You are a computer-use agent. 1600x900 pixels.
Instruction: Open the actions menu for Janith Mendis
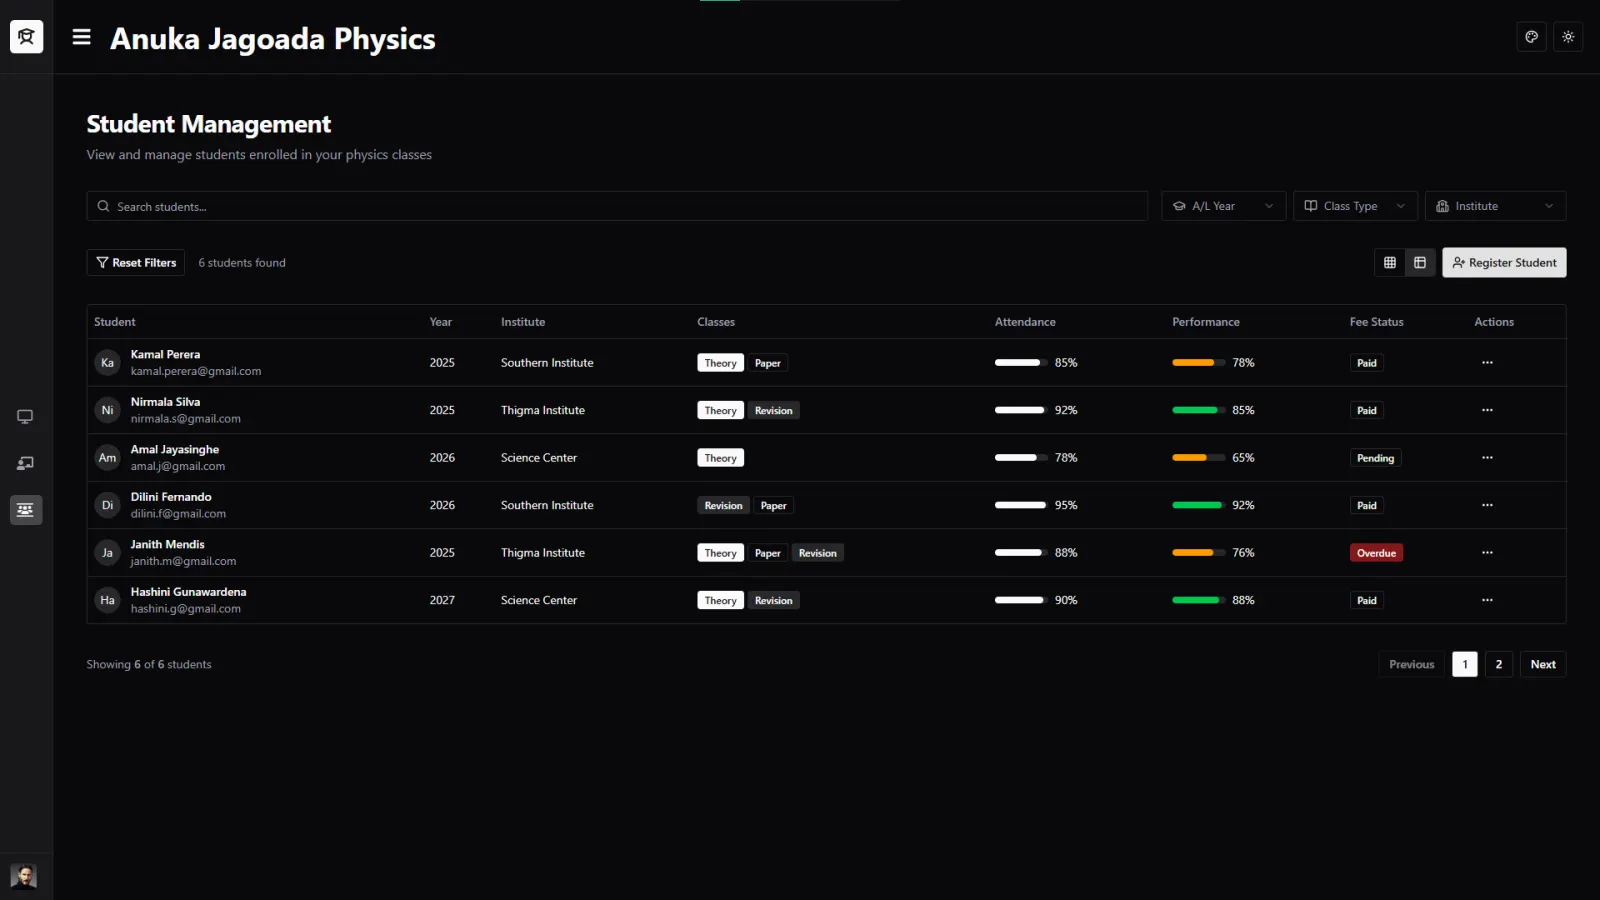pos(1487,553)
